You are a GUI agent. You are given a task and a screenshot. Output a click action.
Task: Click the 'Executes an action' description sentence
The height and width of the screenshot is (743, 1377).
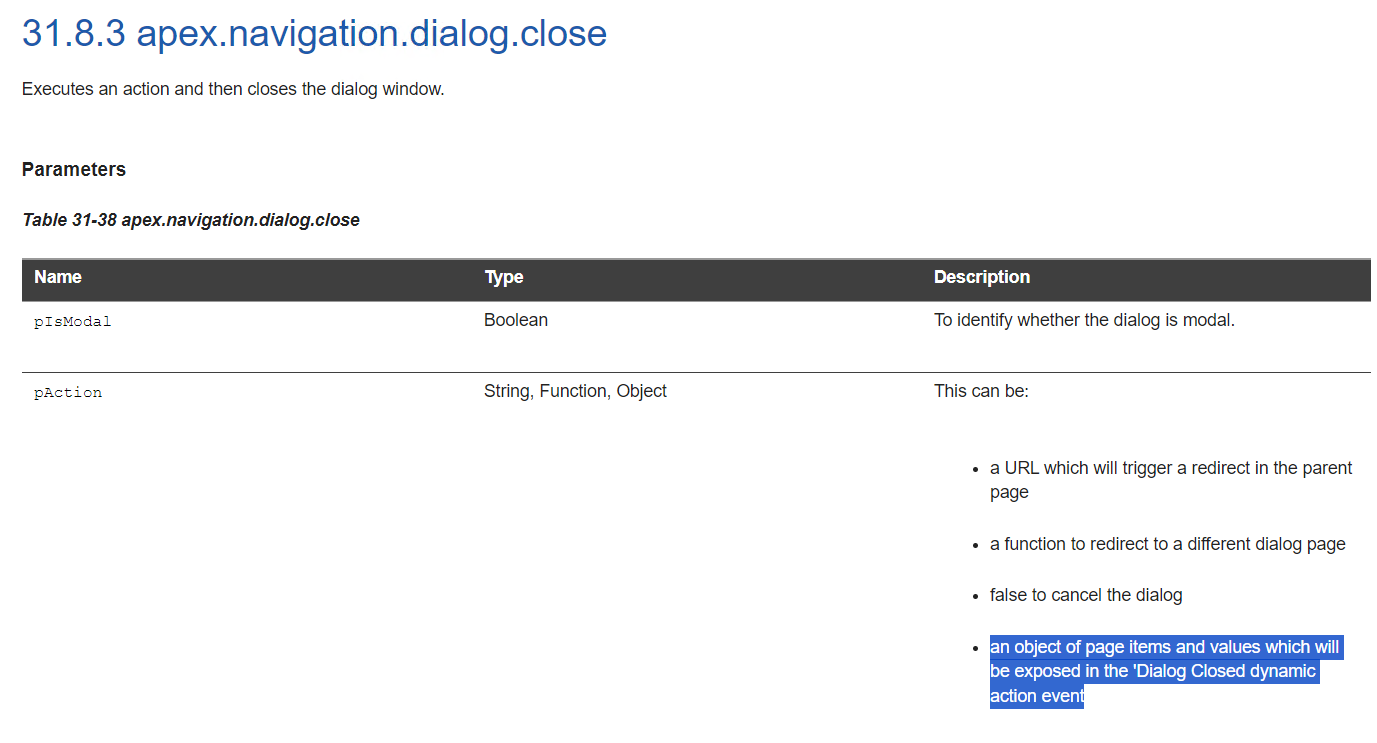pyautogui.click(x=232, y=89)
